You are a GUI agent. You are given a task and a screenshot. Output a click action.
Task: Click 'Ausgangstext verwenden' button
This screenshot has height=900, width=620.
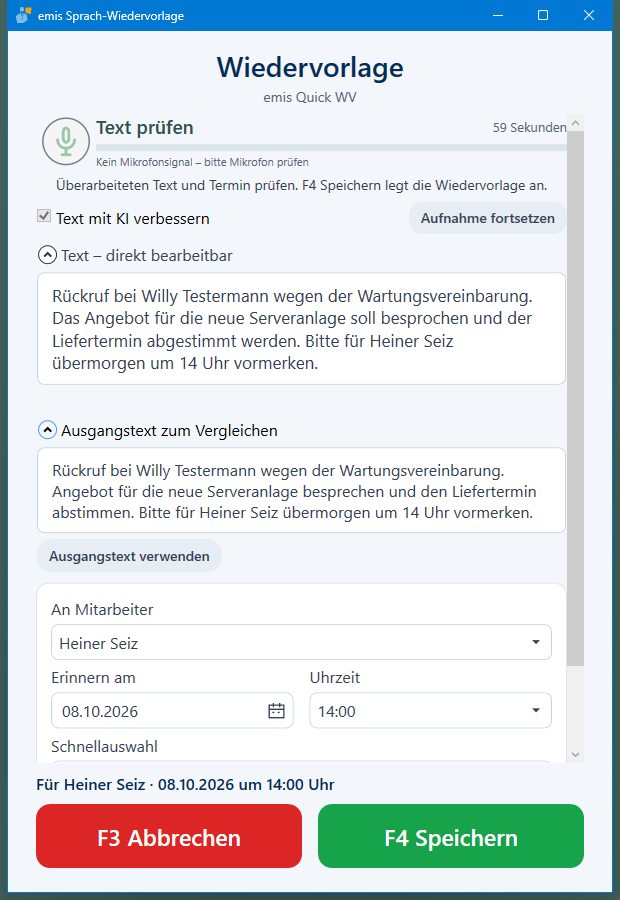pyautogui.click(x=129, y=556)
